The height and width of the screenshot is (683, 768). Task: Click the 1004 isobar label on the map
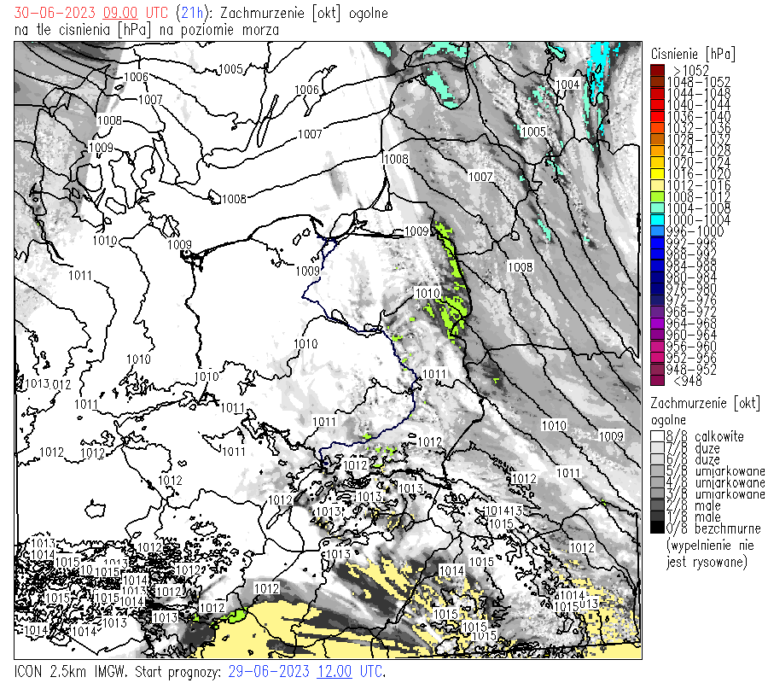click(x=566, y=84)
